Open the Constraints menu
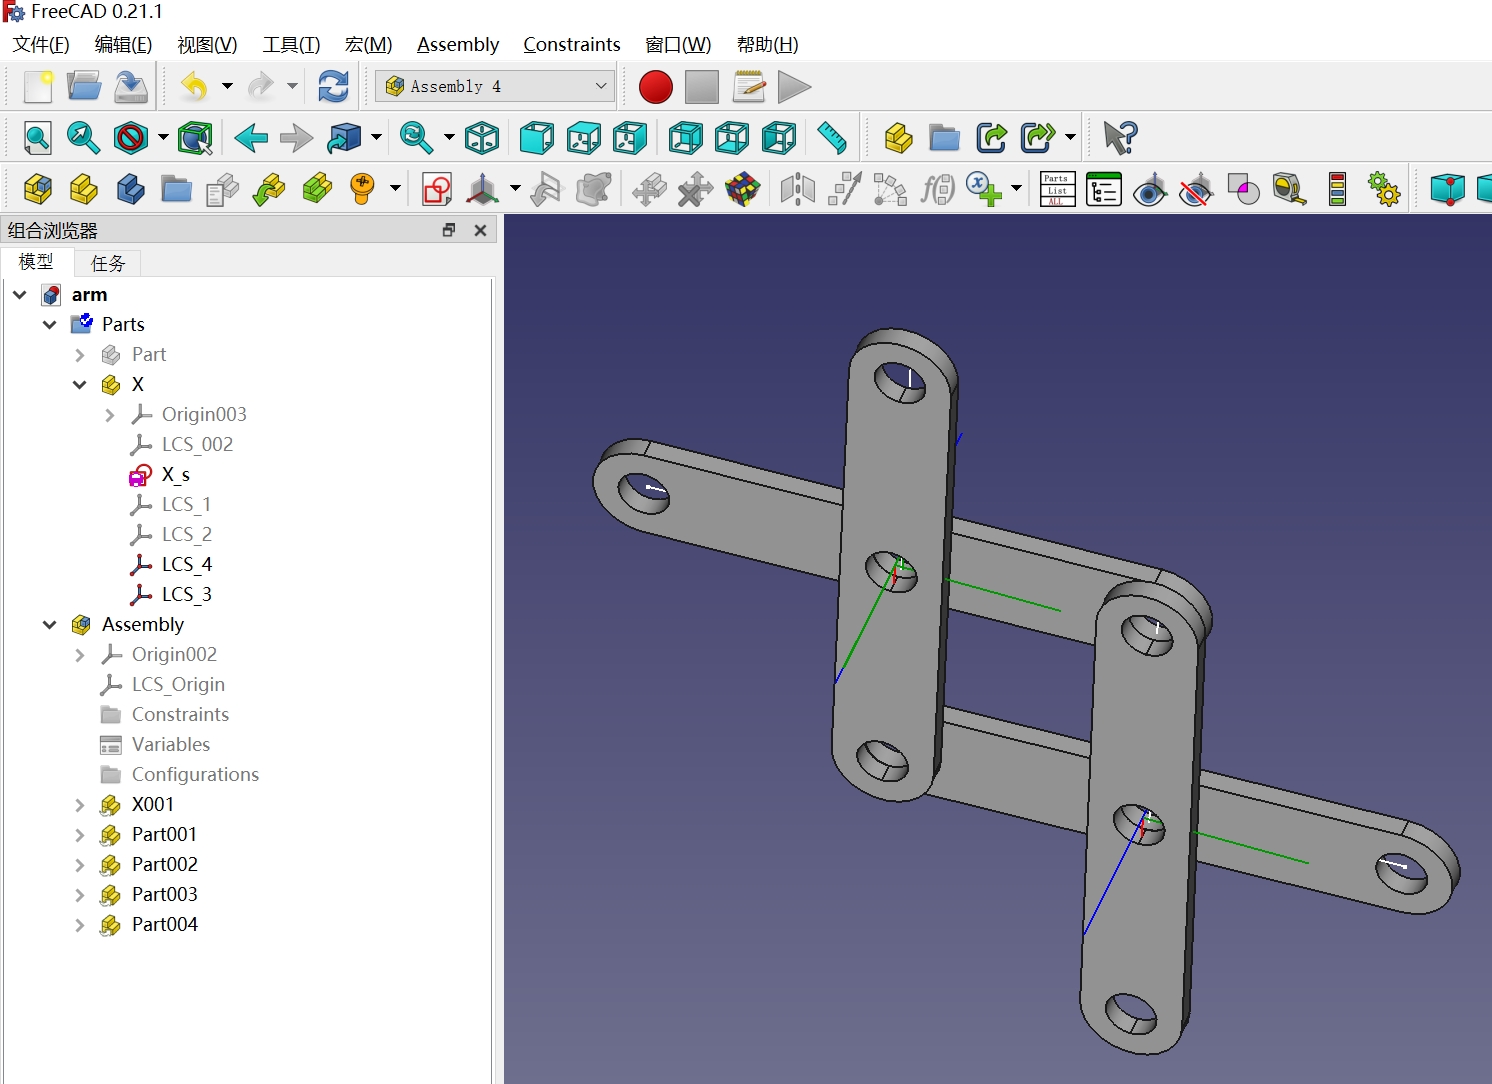1492x1084 pixels. [x=571, y=45]
